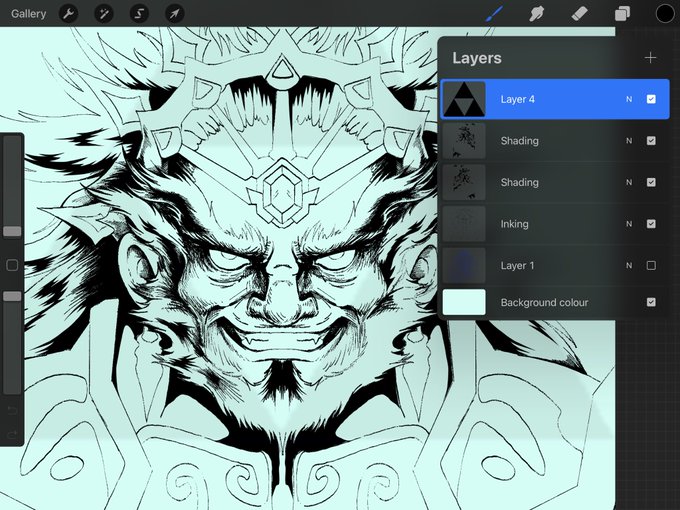Viewport: 680px width, 510px height.
Task: Add a new layer with plus icon
Action: 650,58
